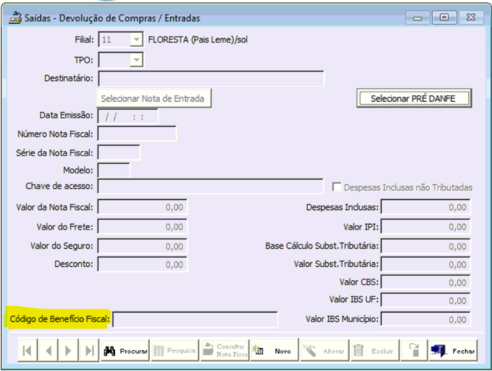Image resolution: width=492 pixels, height=371 pixels.
Task: Click the Data Emissão field
Action: (x=128, y=117)
